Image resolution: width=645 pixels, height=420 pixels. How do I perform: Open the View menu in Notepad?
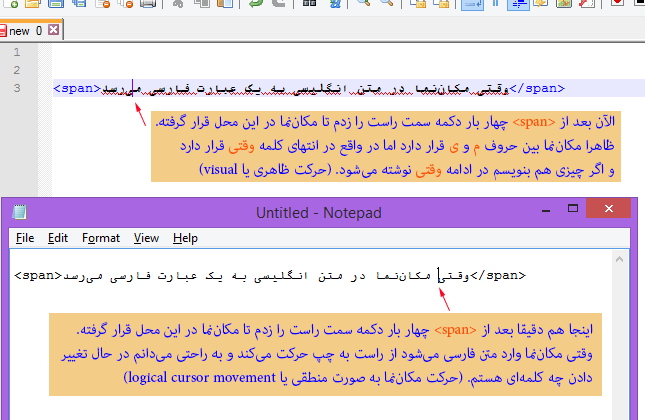pos(146,238)
